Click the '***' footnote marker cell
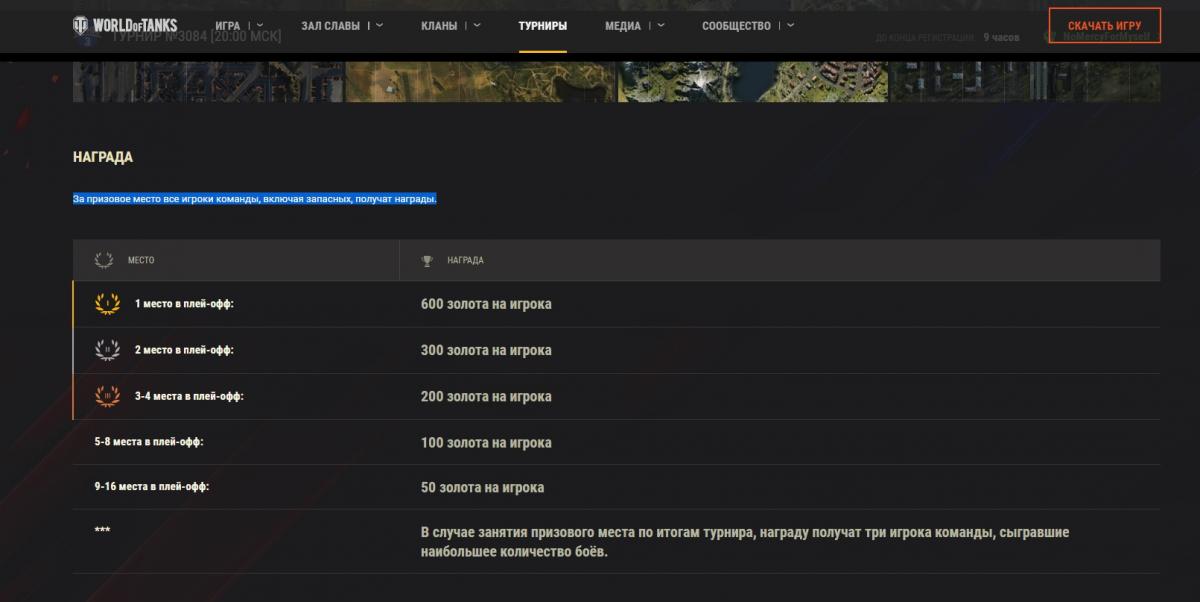Image resolution: width=1200 pixels, height=602 pixels. click(102, 531)
